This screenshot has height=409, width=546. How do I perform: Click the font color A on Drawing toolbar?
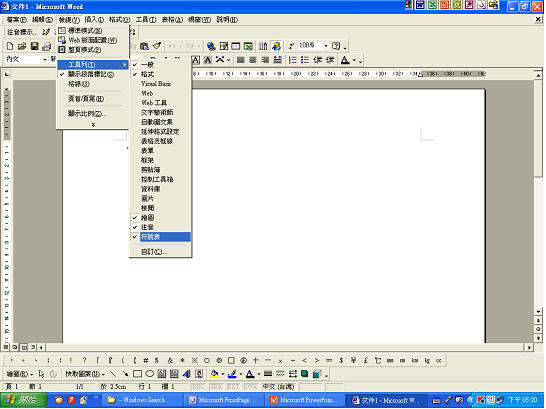250,374
